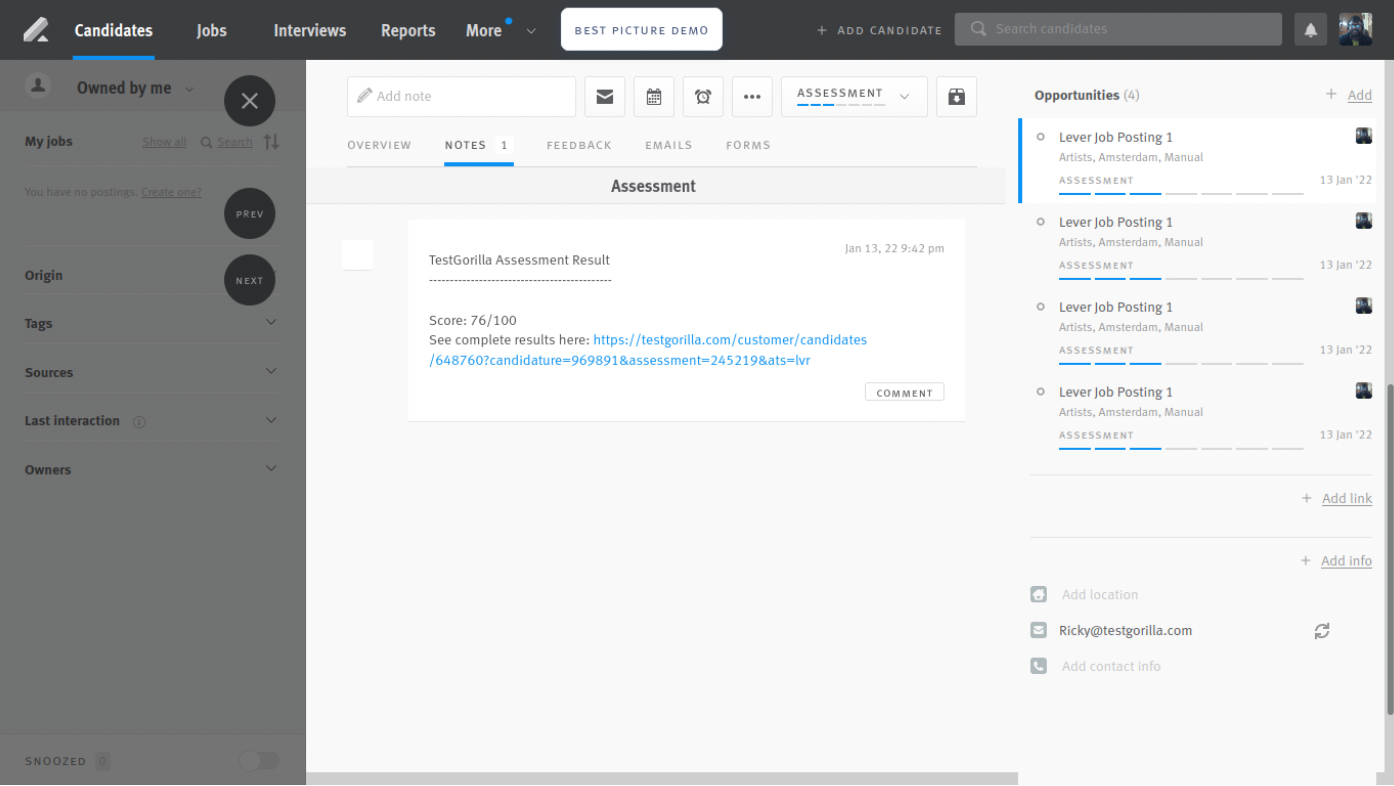Click inside the Search candidates field
This screenshot has height=786, width=1394.
click(1117, 28)
